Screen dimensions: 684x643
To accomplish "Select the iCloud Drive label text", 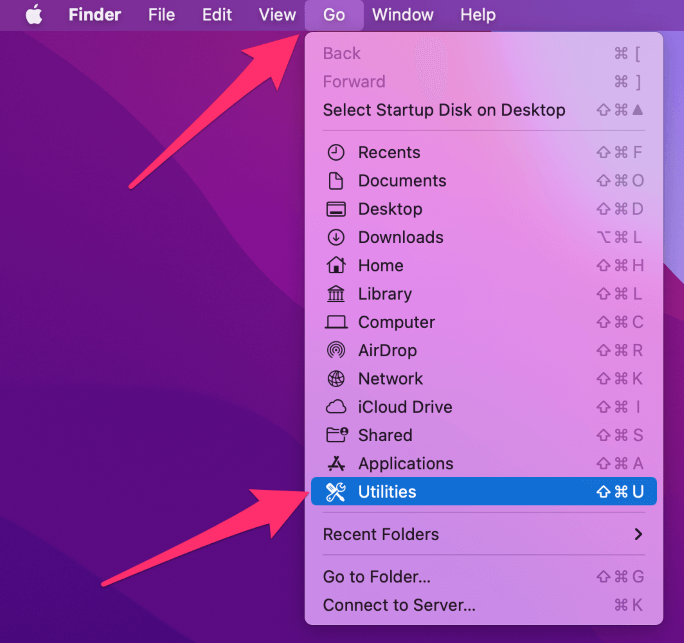I will click(x=405, y=407).
